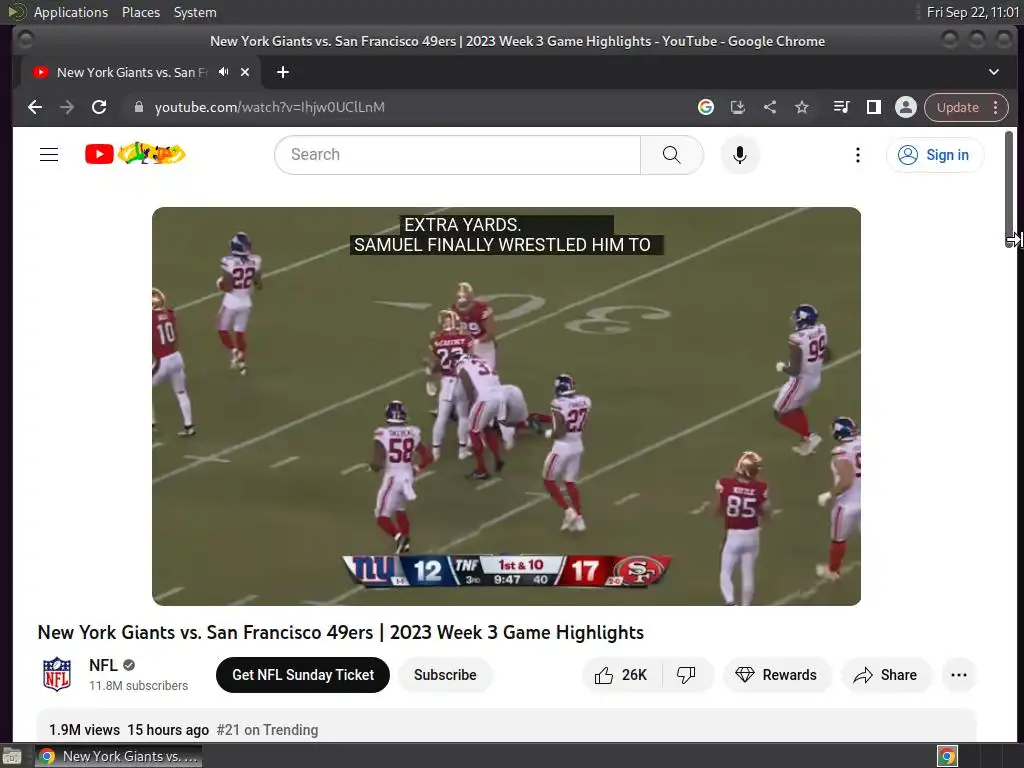Click #21 on Trending link

267,729
